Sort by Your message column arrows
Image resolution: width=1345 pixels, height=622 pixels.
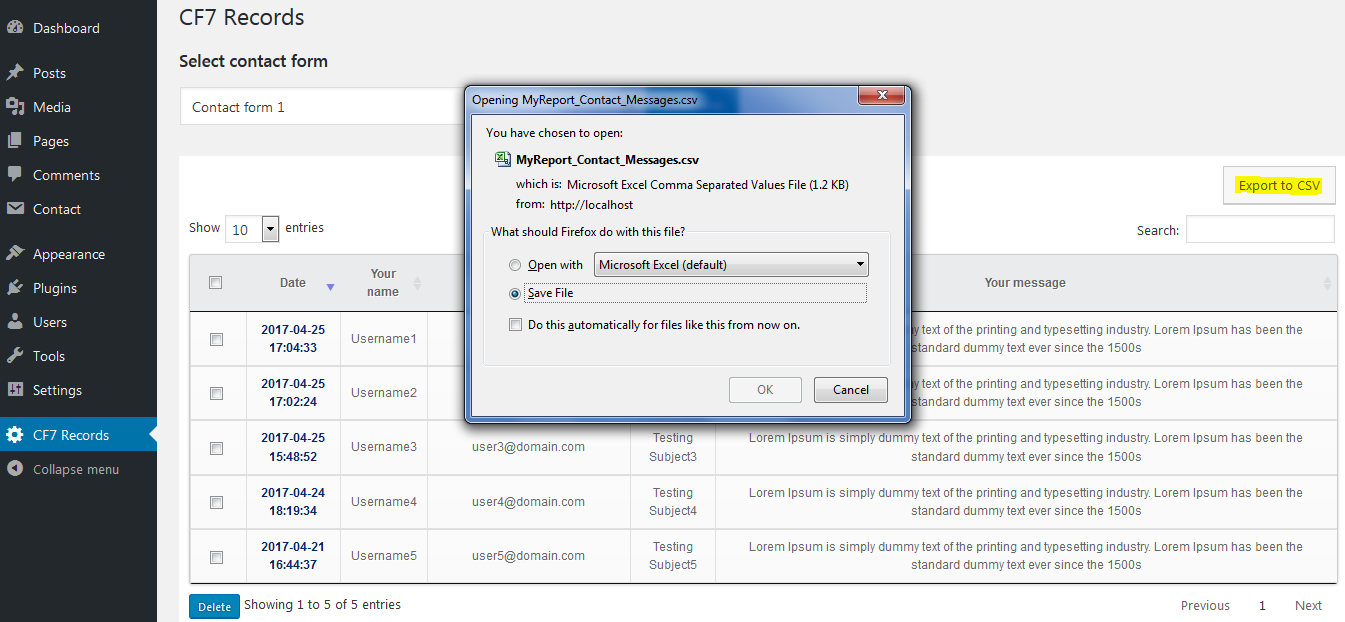click(x=1327, y=283)
